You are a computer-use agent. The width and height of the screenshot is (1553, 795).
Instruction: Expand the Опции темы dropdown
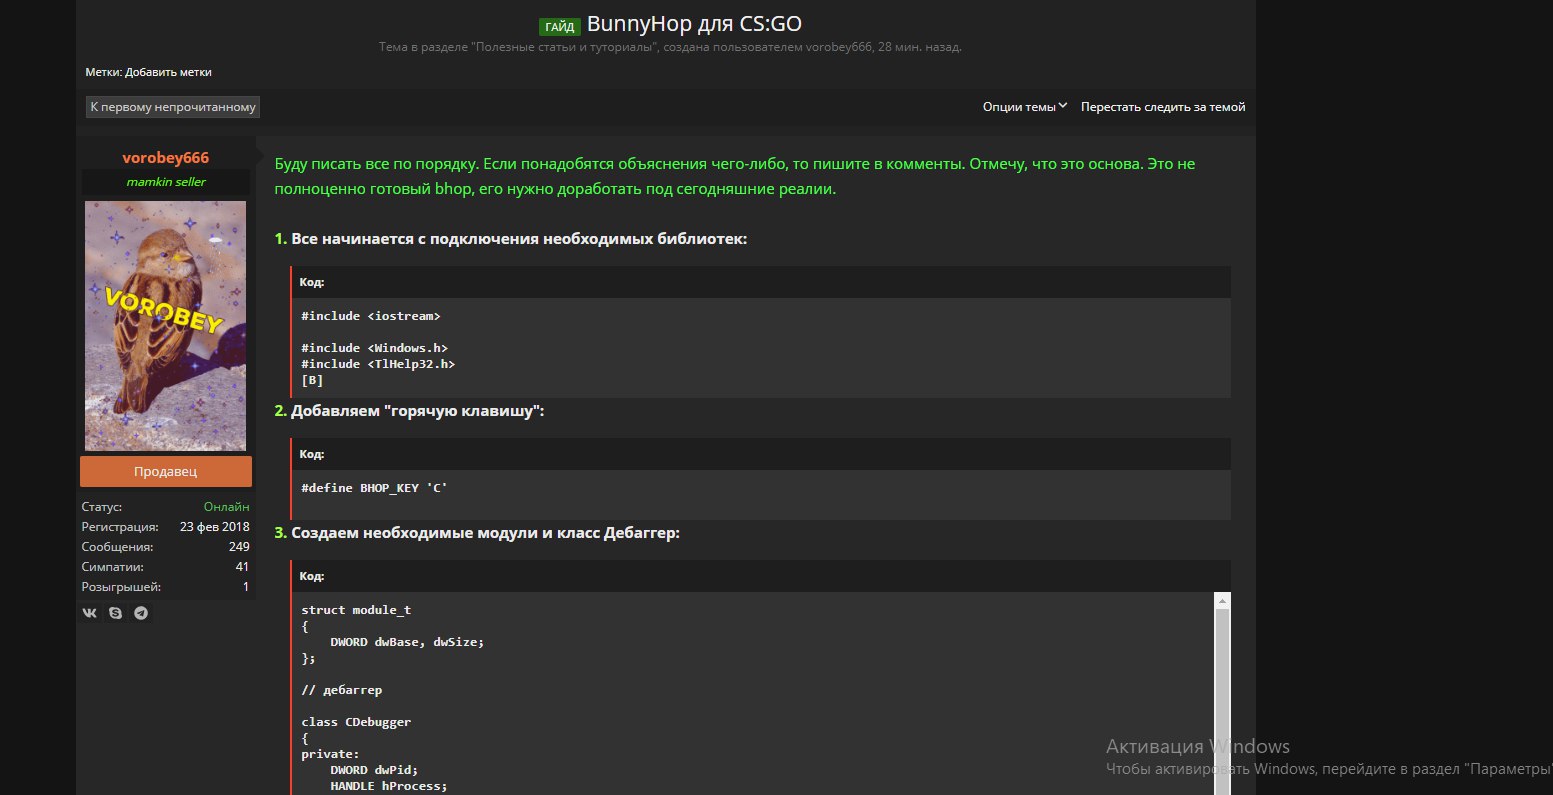point(1019,107)
